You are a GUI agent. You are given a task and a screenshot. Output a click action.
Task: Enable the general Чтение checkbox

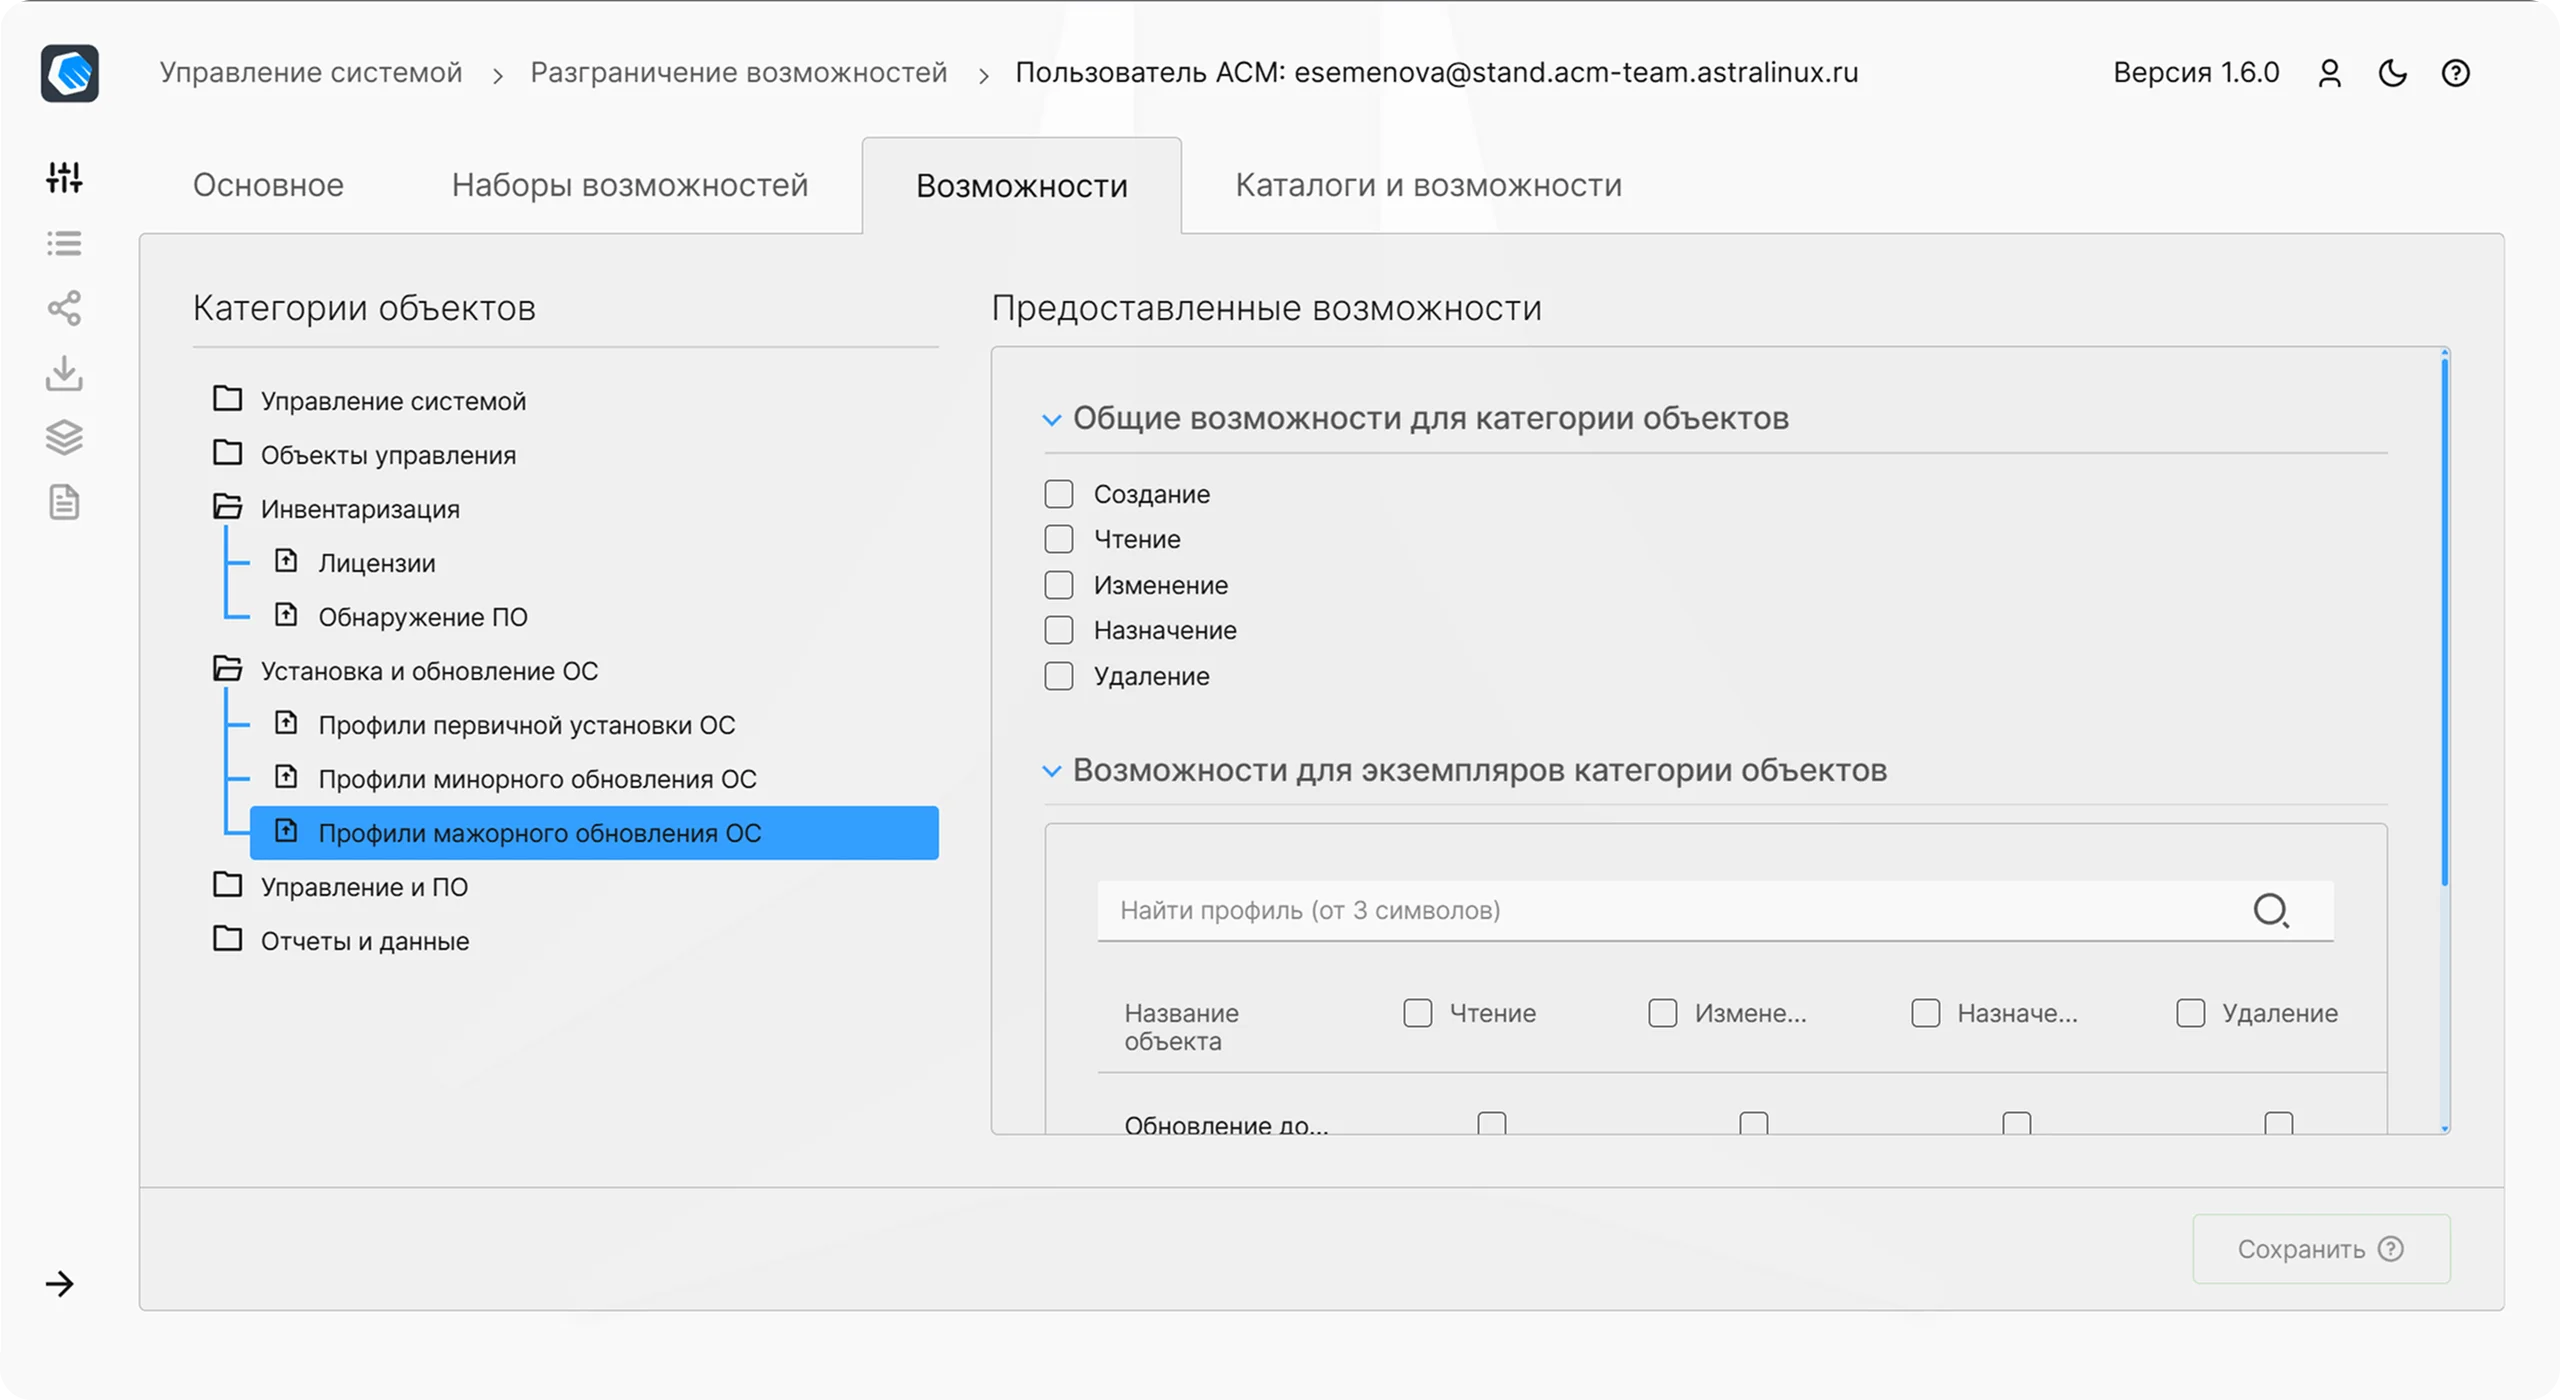point(1059,539)
